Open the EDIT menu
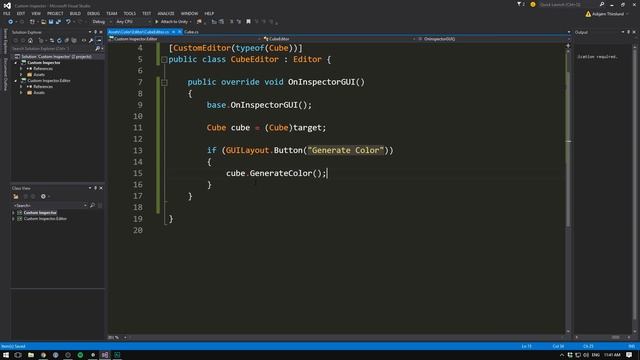 [x=21, y=13]
